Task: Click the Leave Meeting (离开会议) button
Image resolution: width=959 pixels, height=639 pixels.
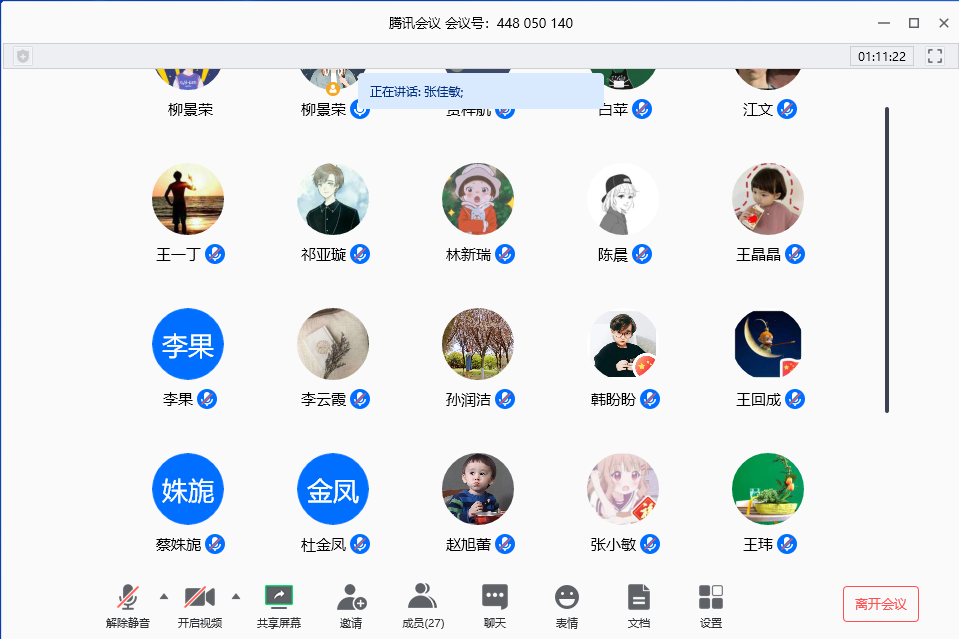Action: click(880, 604)
